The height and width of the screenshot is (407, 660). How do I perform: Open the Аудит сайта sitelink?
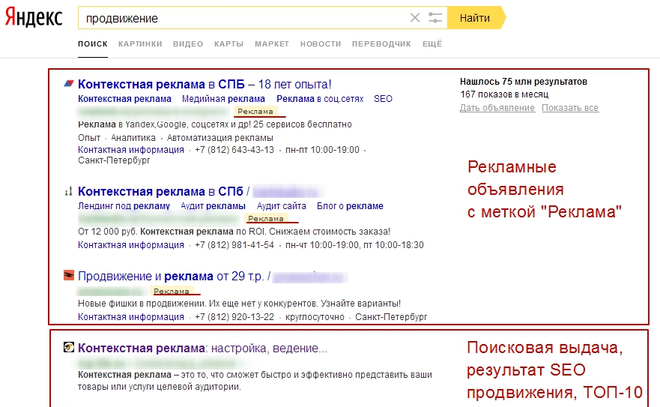point(281,206)
